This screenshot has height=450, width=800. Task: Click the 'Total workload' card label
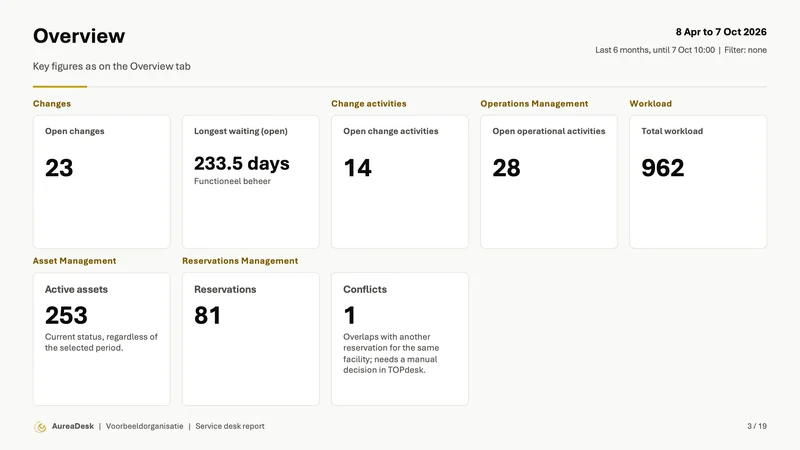click(672, 131)
